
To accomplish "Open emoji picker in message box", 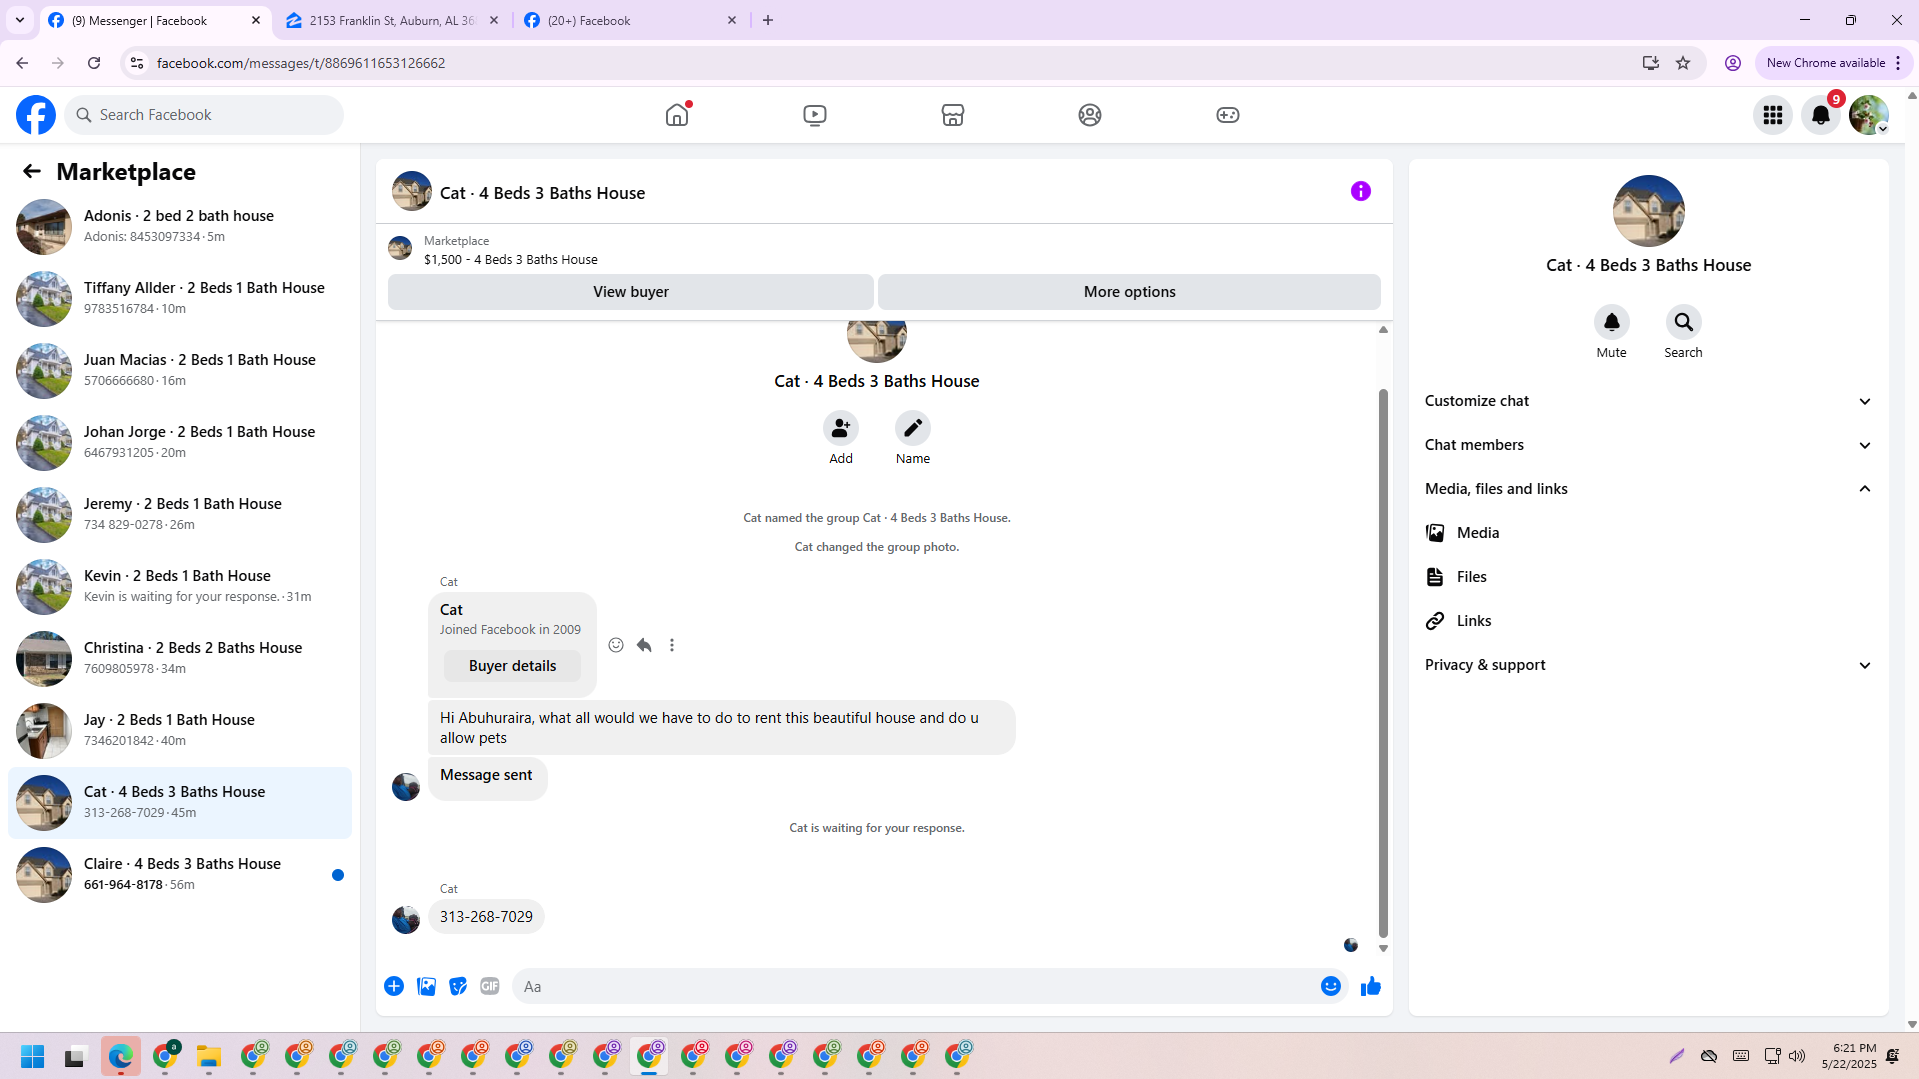I will (1331, 986).
